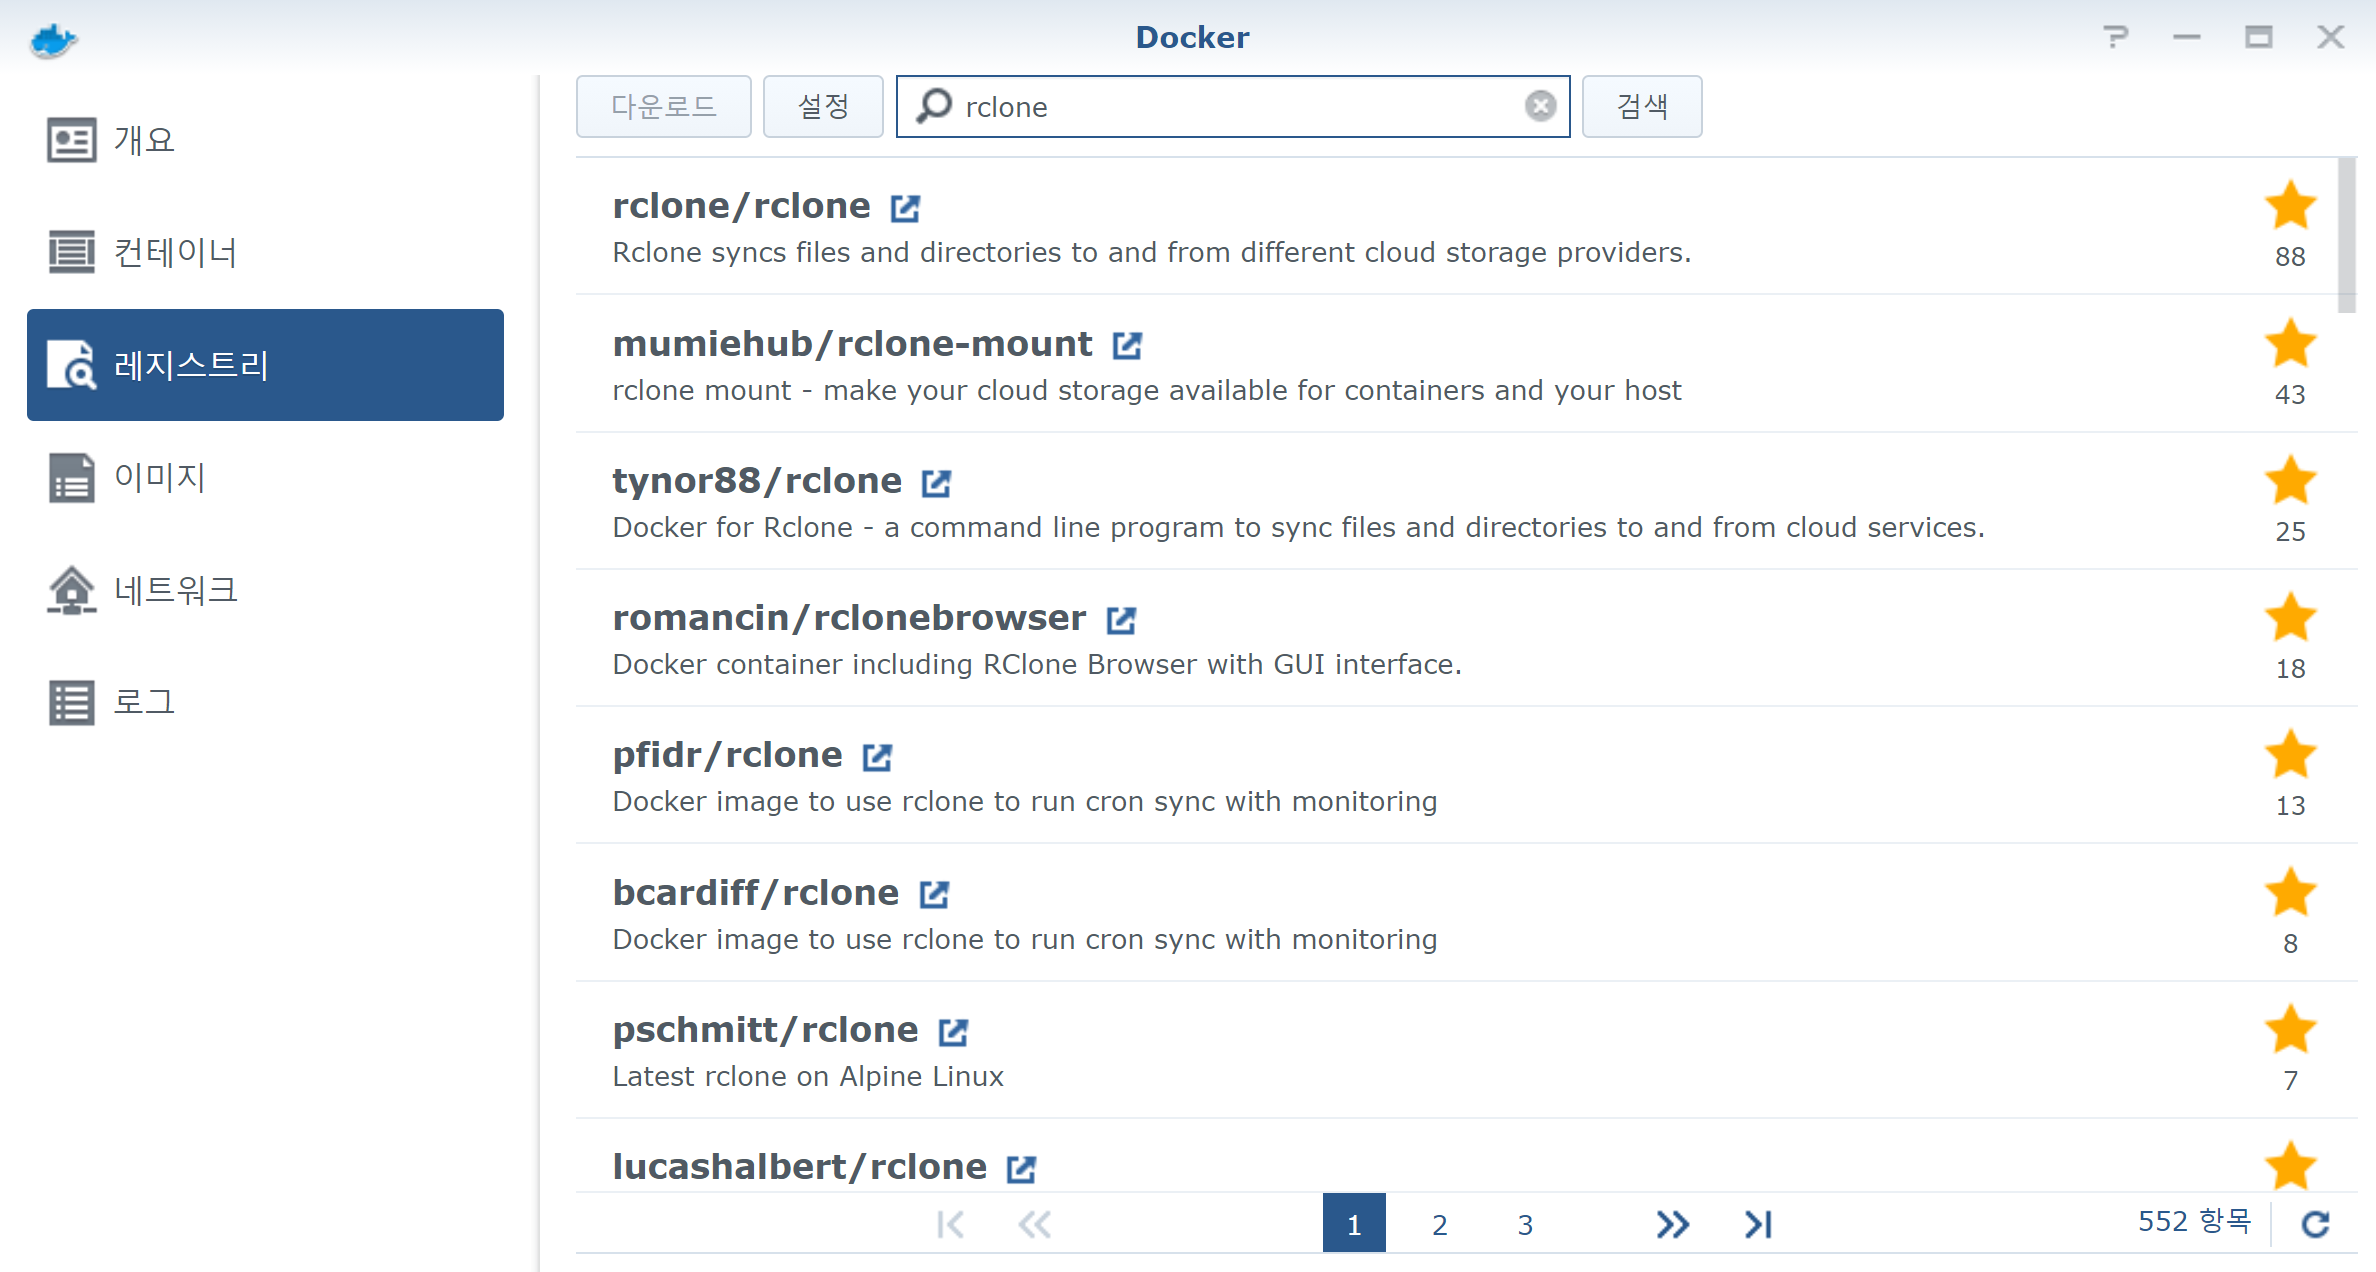Open the Docker help question mark

pos(2115,38)
